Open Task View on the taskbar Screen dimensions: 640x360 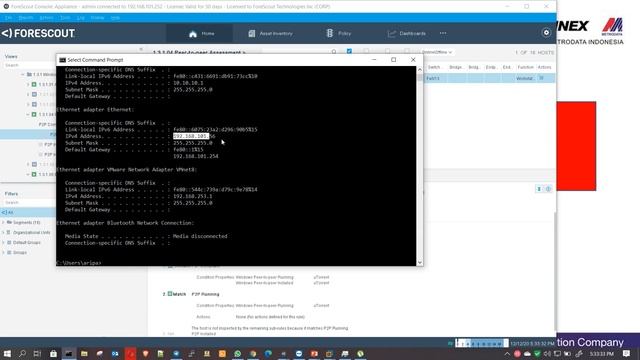[x=38, y=353]
